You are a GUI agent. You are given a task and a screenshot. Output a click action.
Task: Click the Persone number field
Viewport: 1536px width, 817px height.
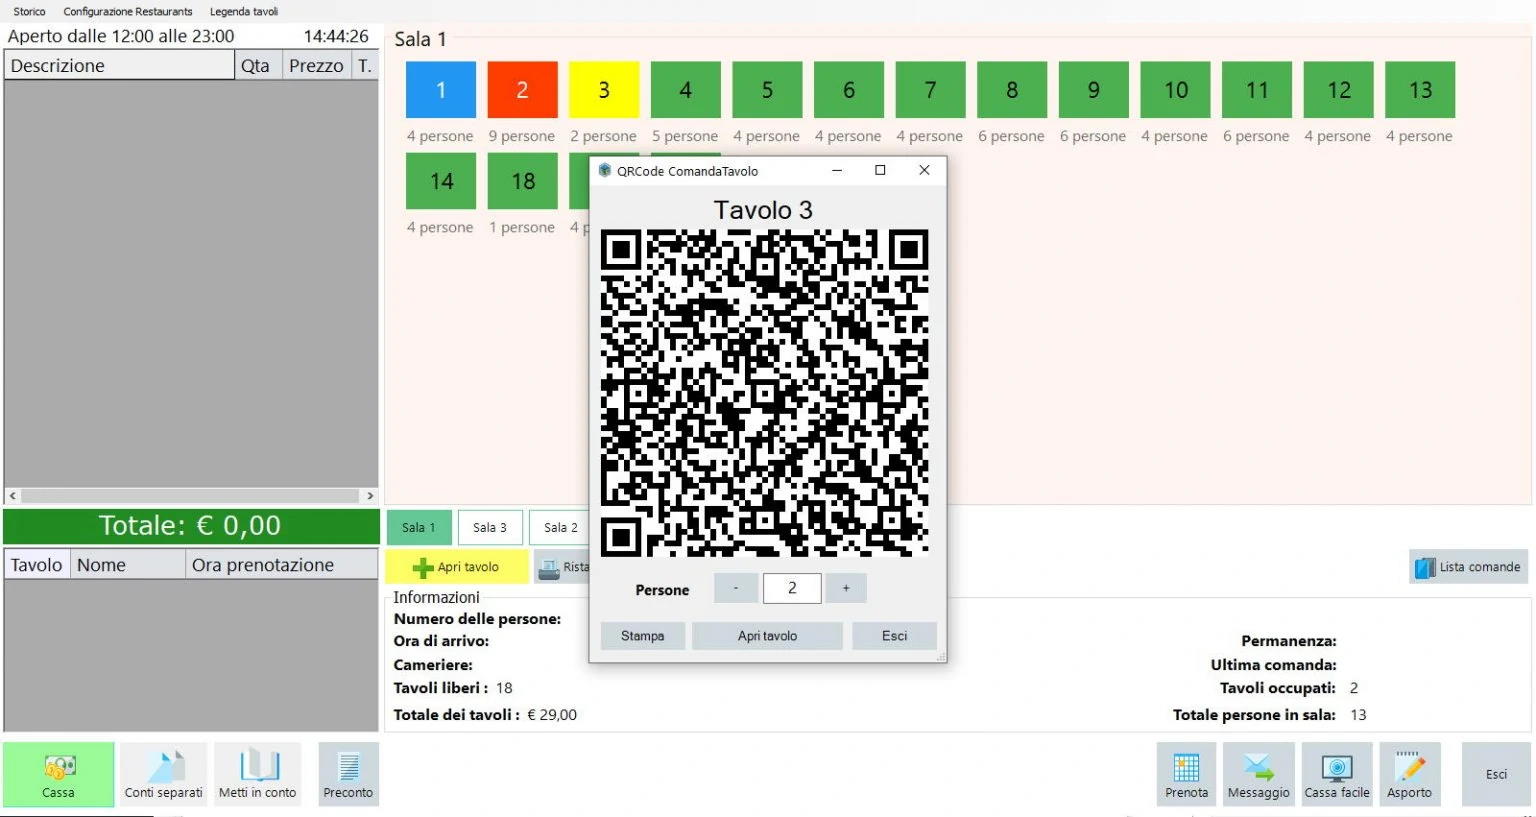(x=792, y=588)
